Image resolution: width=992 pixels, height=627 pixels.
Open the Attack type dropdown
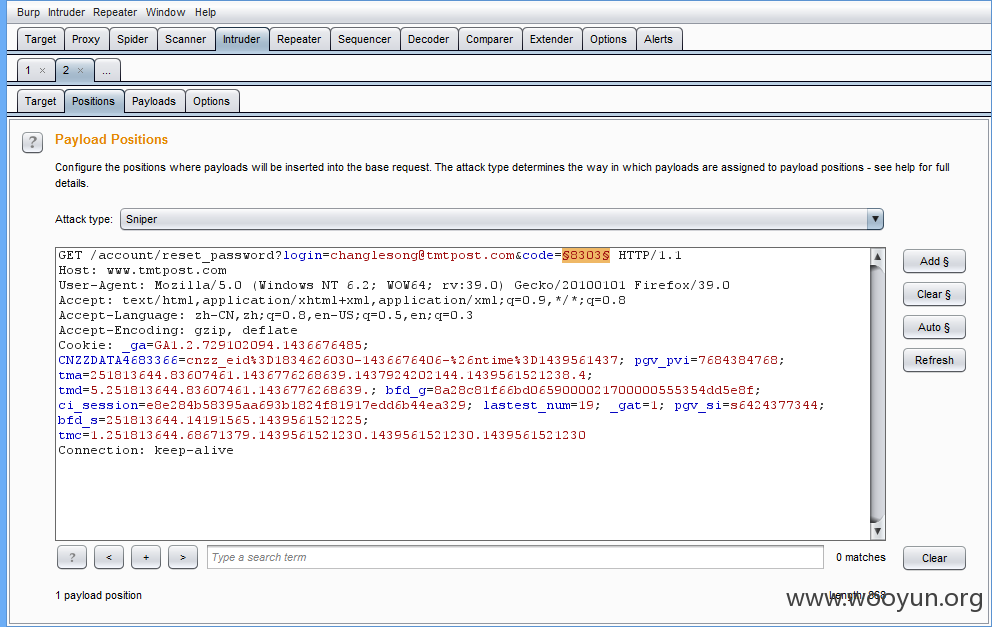(x=502, y=220)
